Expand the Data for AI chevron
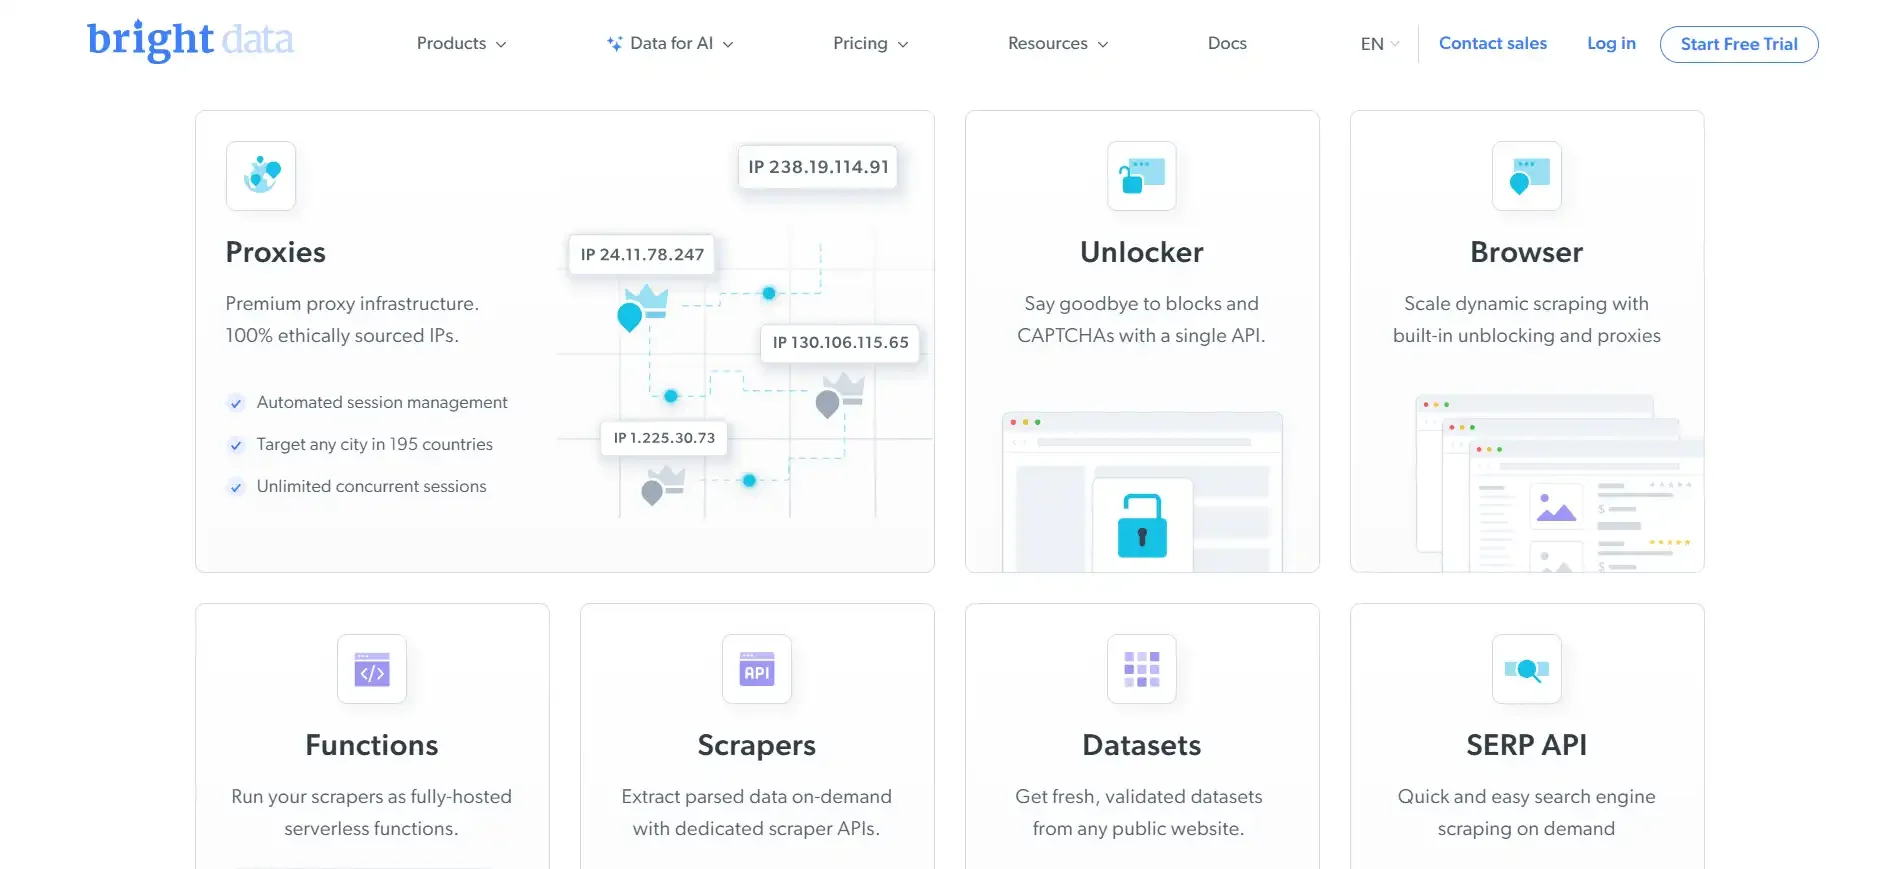 pos(728,45)
